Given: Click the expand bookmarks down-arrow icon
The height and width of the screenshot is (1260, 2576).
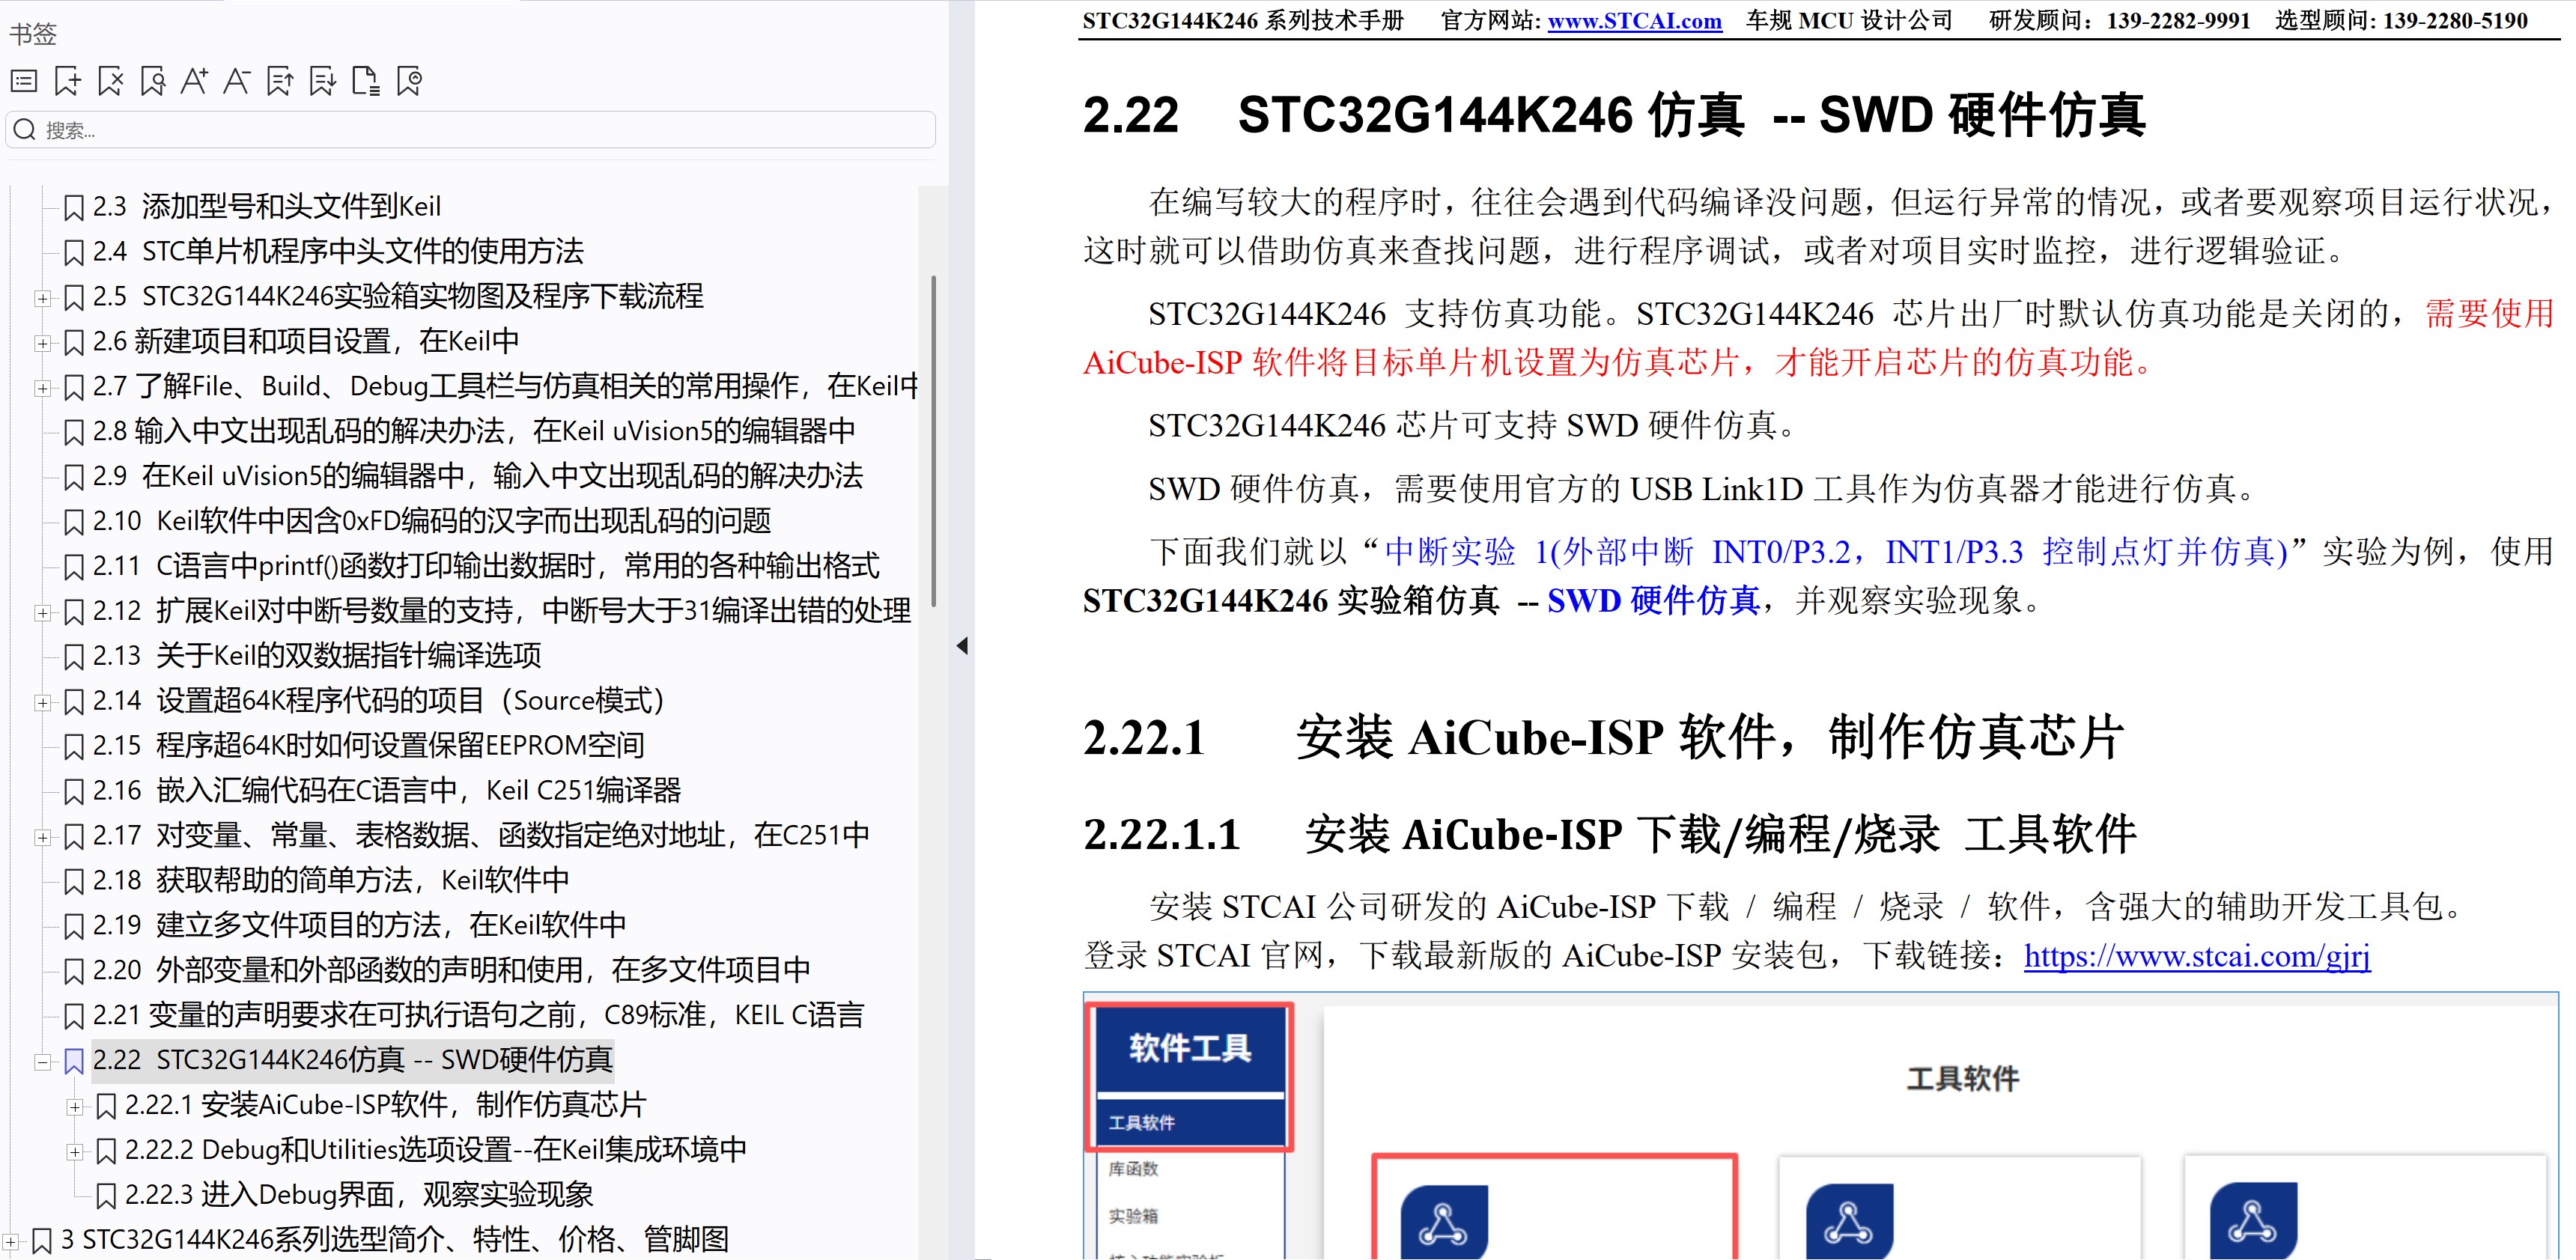Looking at the screenshot, I should 323,81.
